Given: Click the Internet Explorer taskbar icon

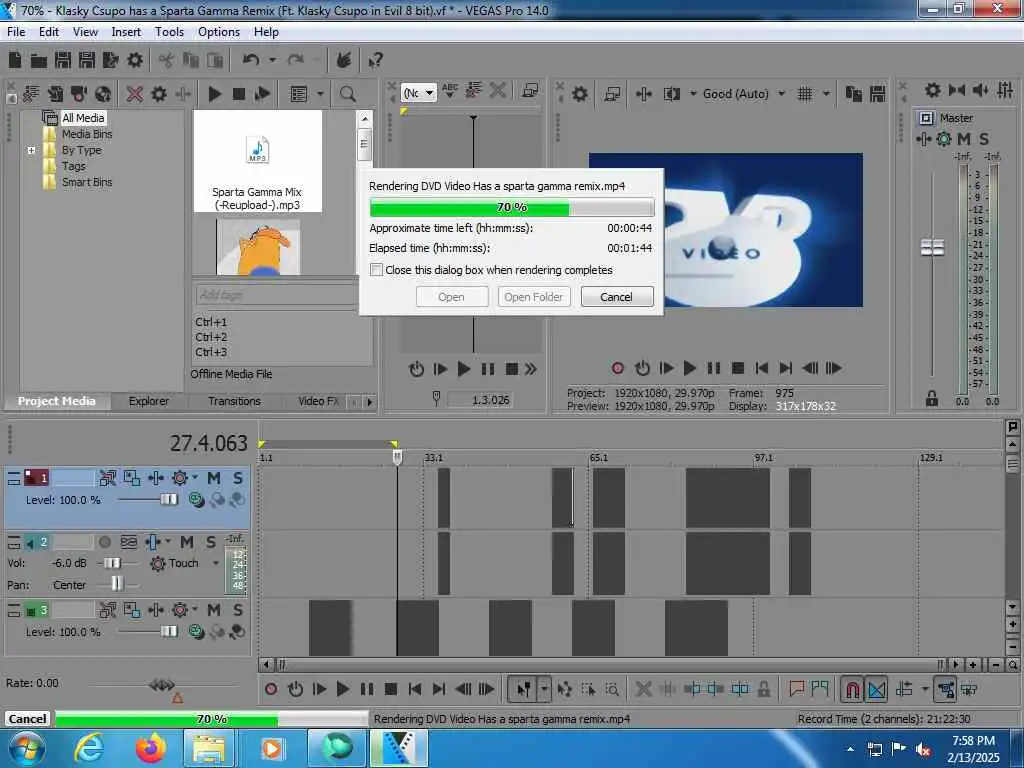Looking at the screenshot, I should point(89,748).
